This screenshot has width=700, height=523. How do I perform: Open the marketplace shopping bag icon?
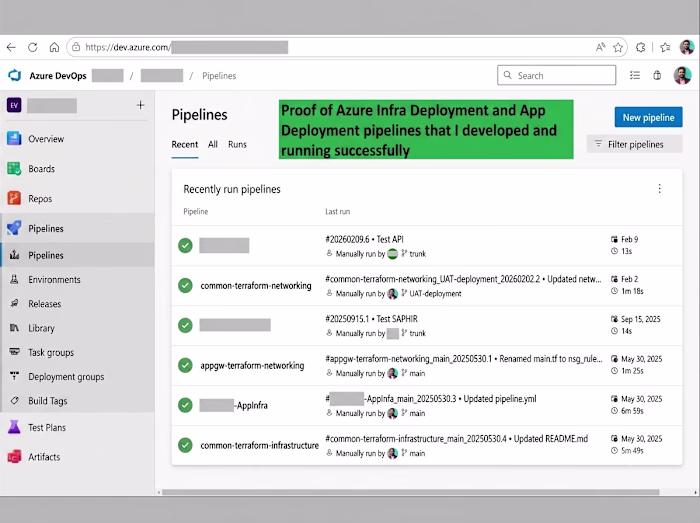657,75
